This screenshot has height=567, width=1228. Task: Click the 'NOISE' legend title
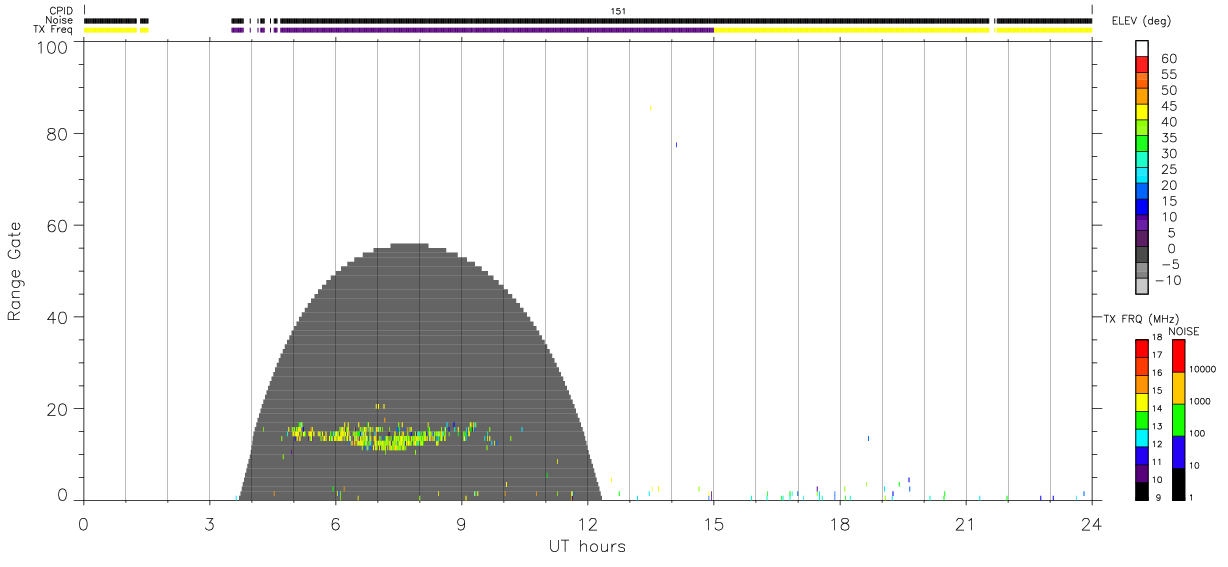(1183, 331)
